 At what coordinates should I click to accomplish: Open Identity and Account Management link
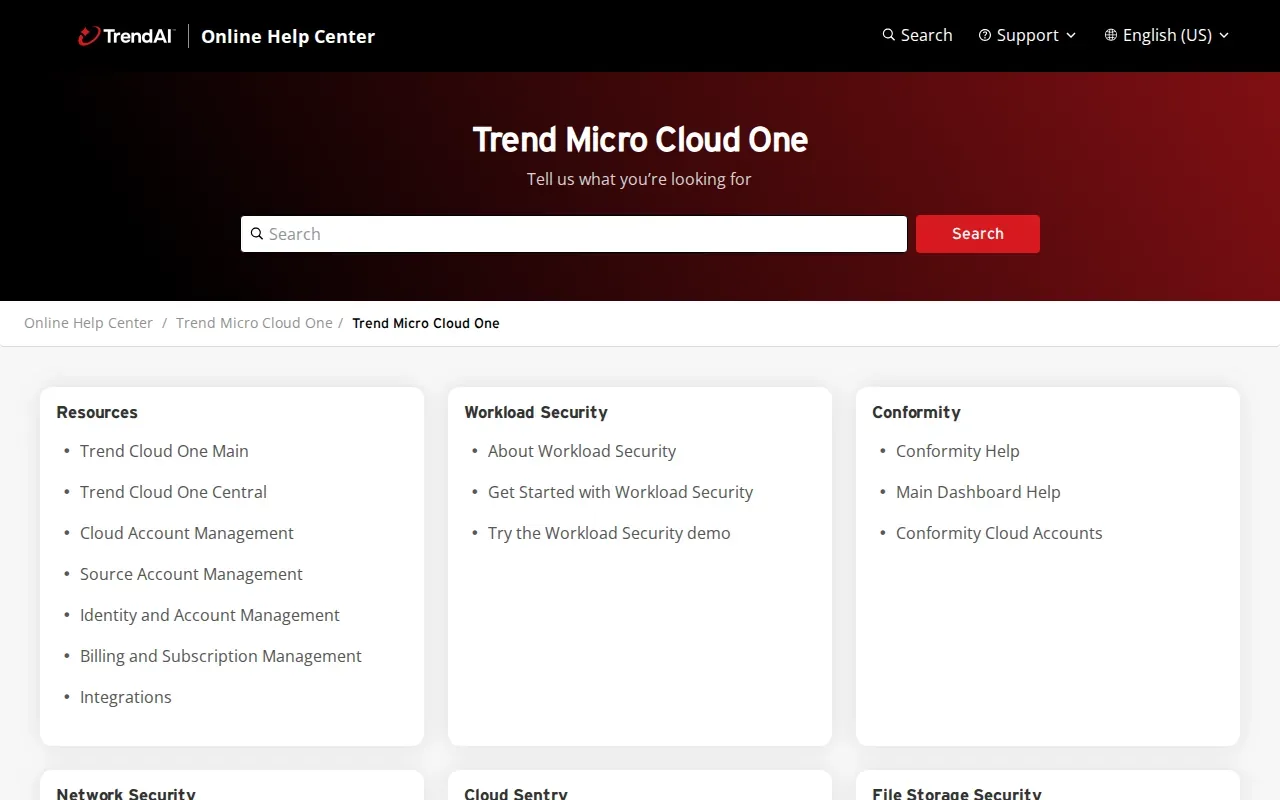coord(210,615)
